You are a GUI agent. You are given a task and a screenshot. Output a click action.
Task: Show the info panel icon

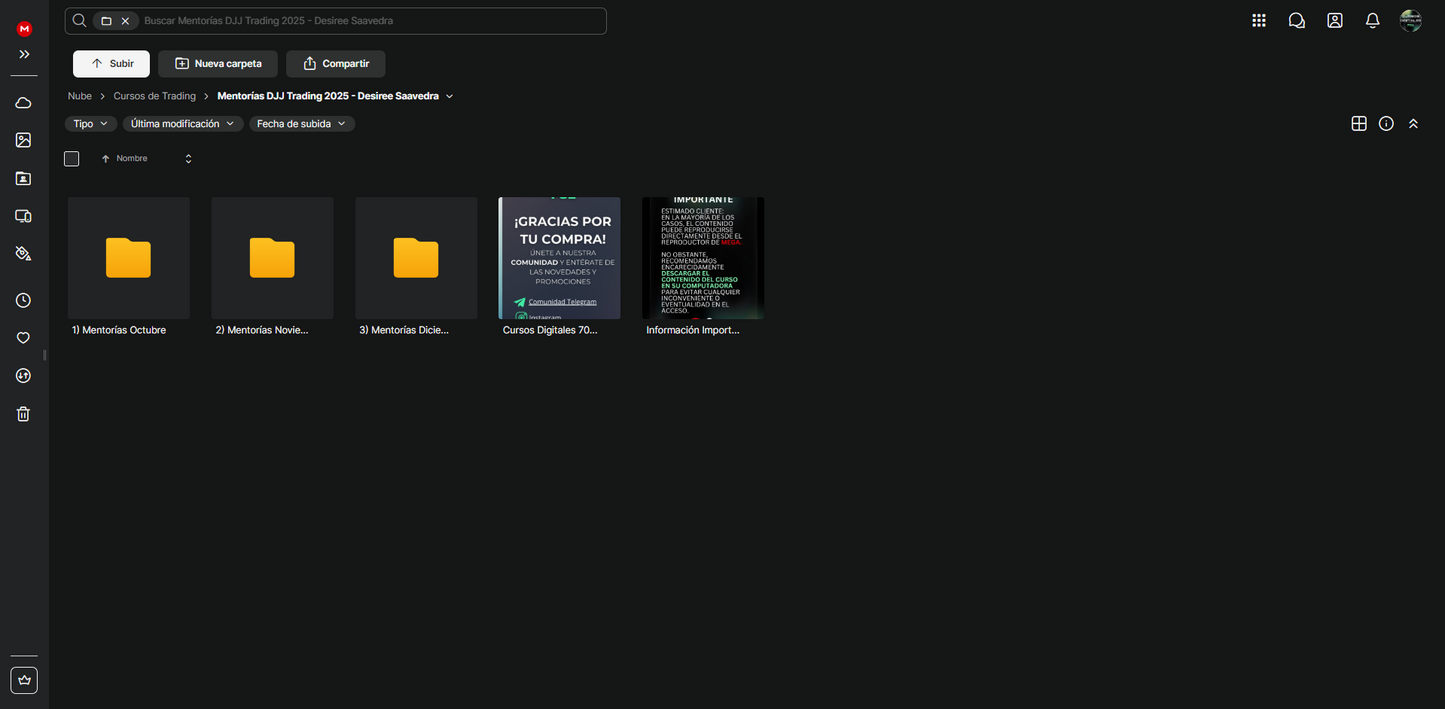point(1386,124)
